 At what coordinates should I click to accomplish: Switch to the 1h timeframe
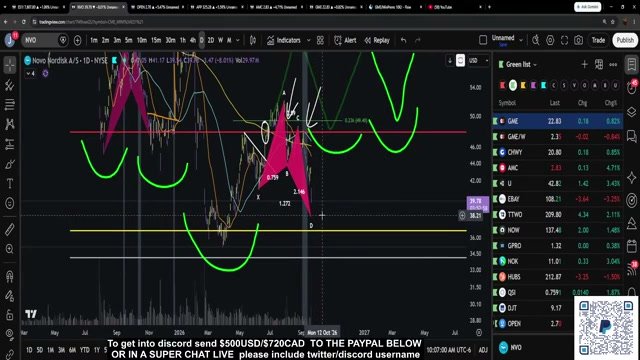click(x=183, y=40)
